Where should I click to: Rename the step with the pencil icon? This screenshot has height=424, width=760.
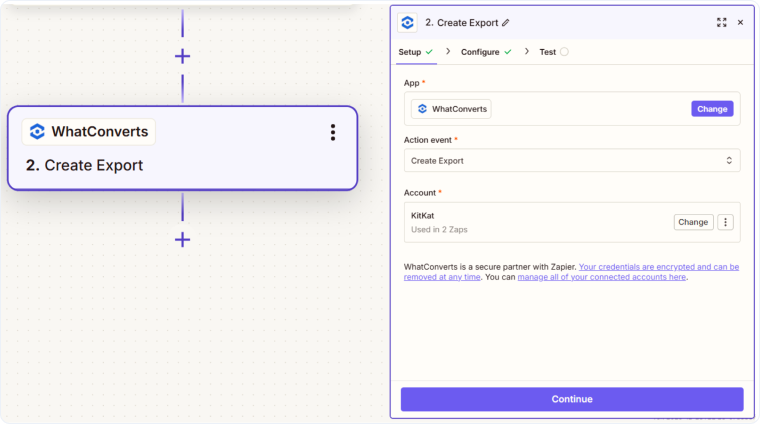[x=506, y=23]
